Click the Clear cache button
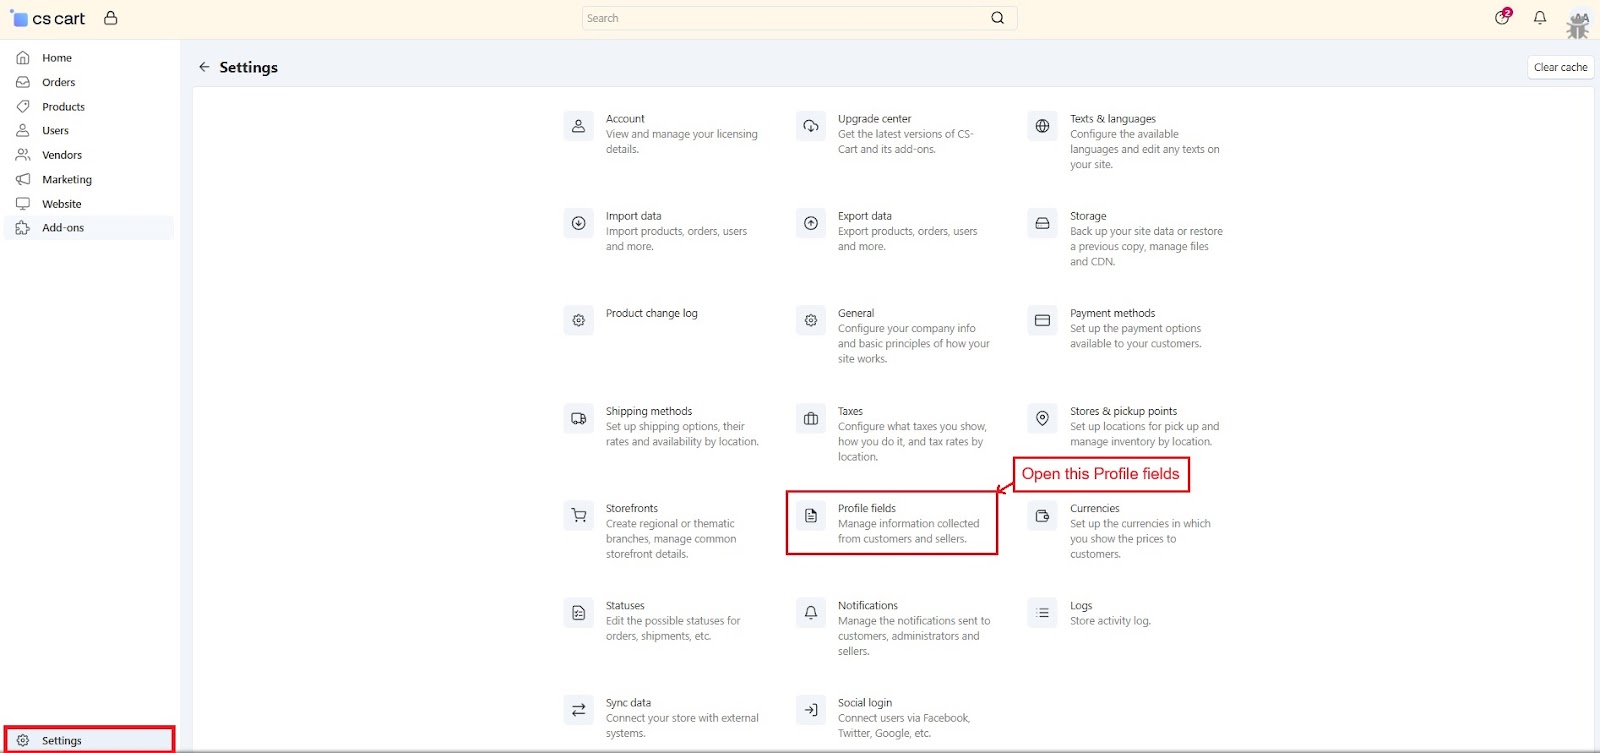This screenshot has height=753, width=1600. pyautogui.click(x=1560, y=67)
